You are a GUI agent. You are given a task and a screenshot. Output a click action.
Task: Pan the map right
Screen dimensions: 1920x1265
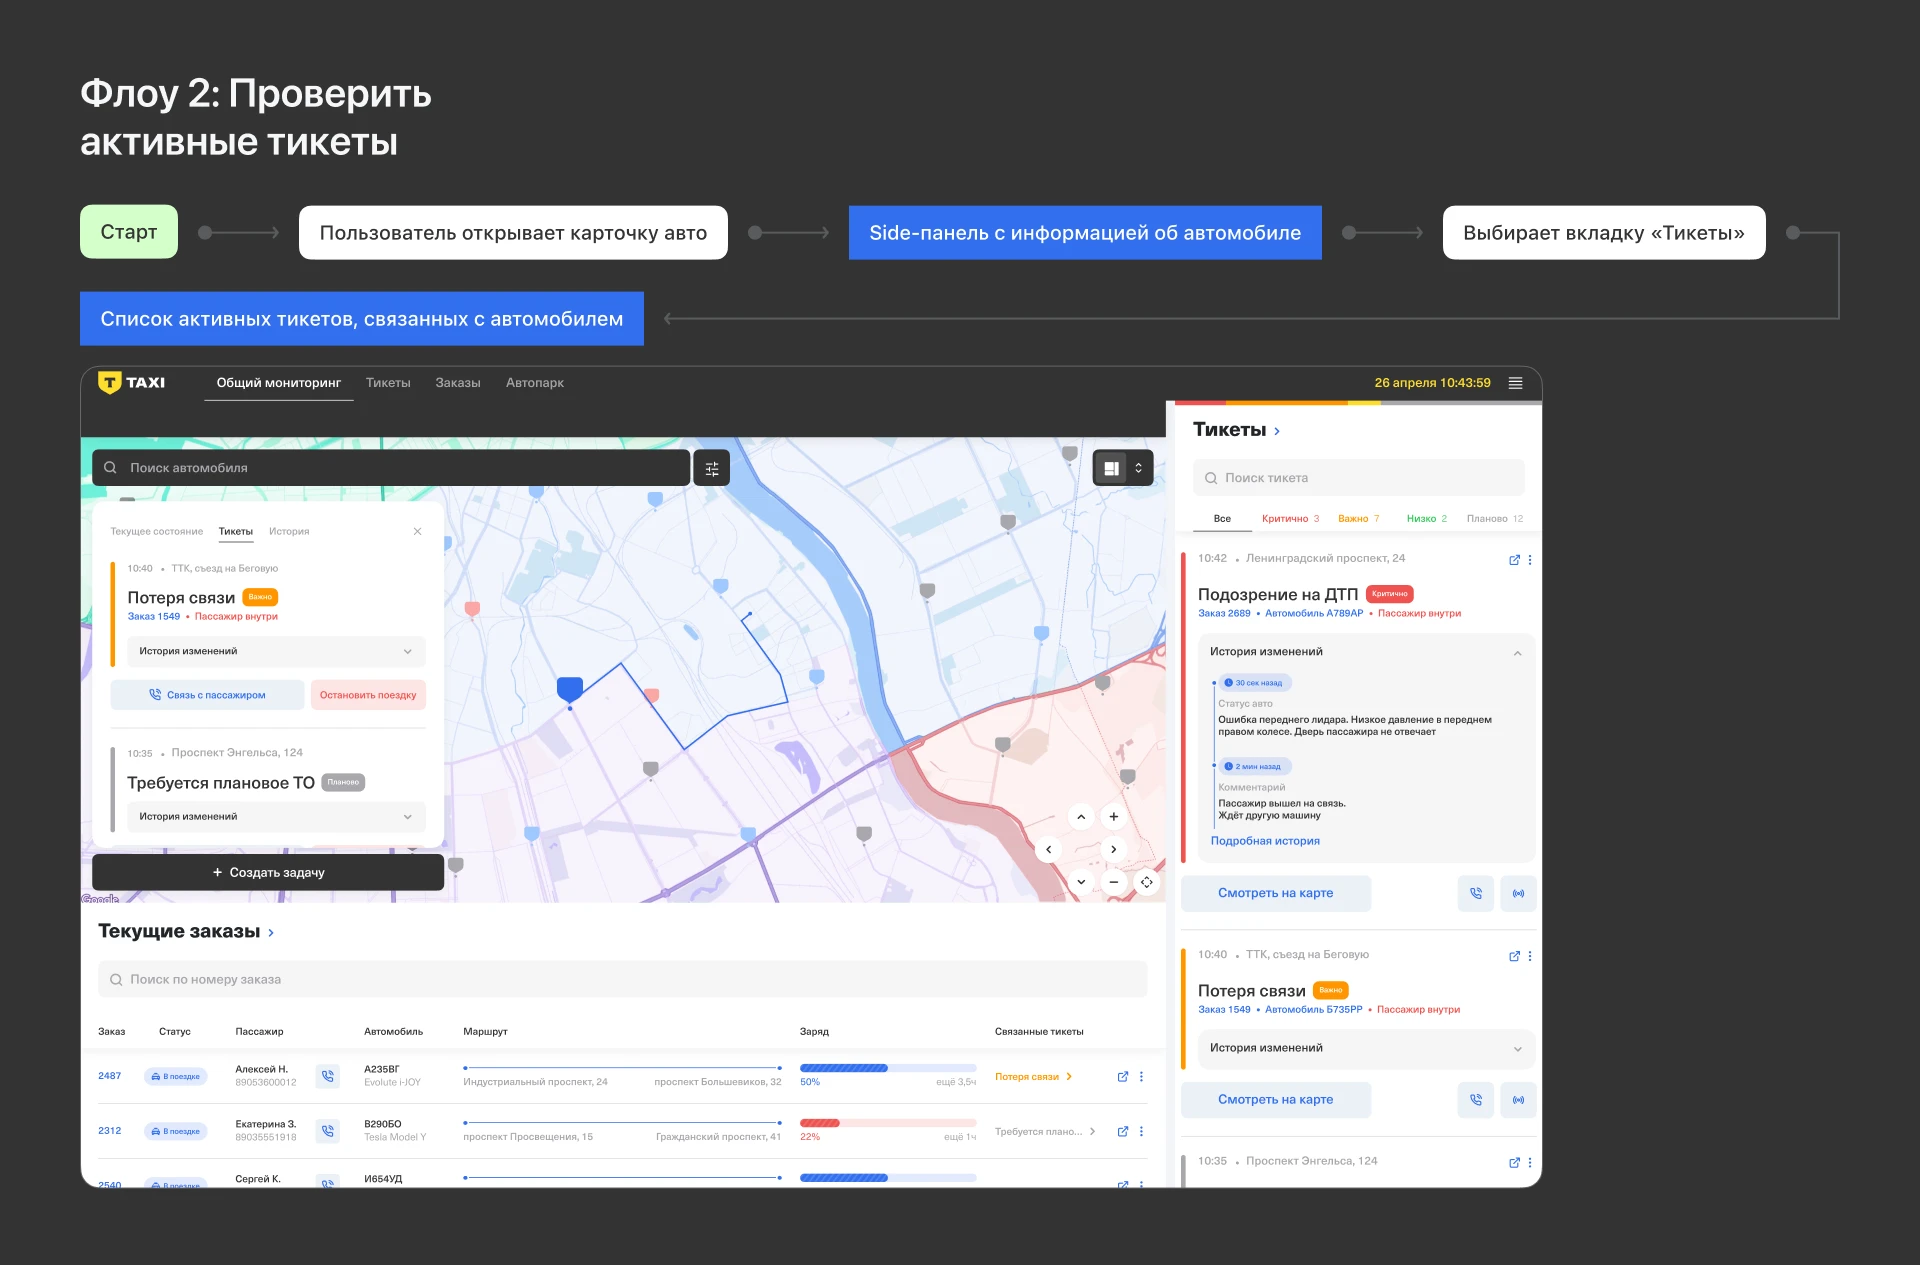pos(1114,850)
